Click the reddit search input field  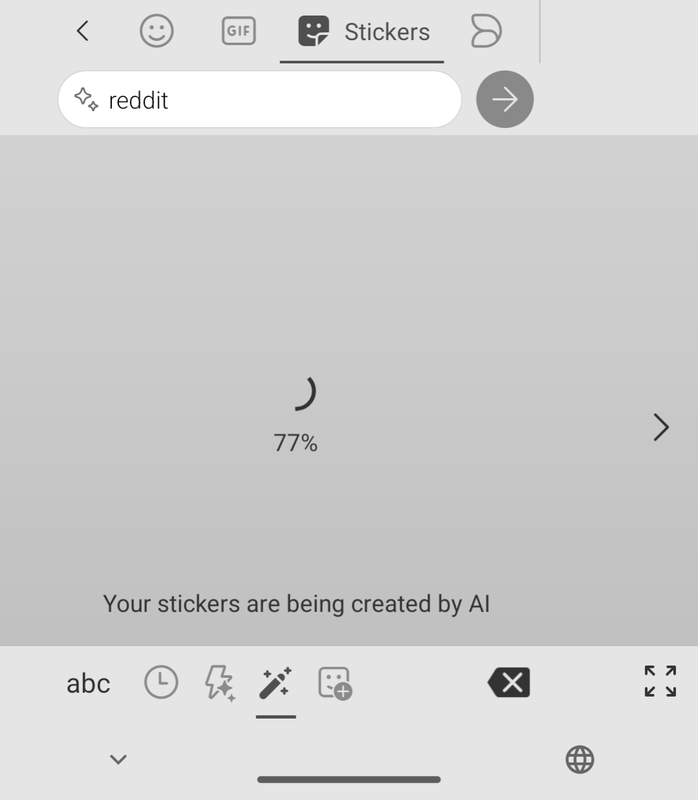pos(260,99)
